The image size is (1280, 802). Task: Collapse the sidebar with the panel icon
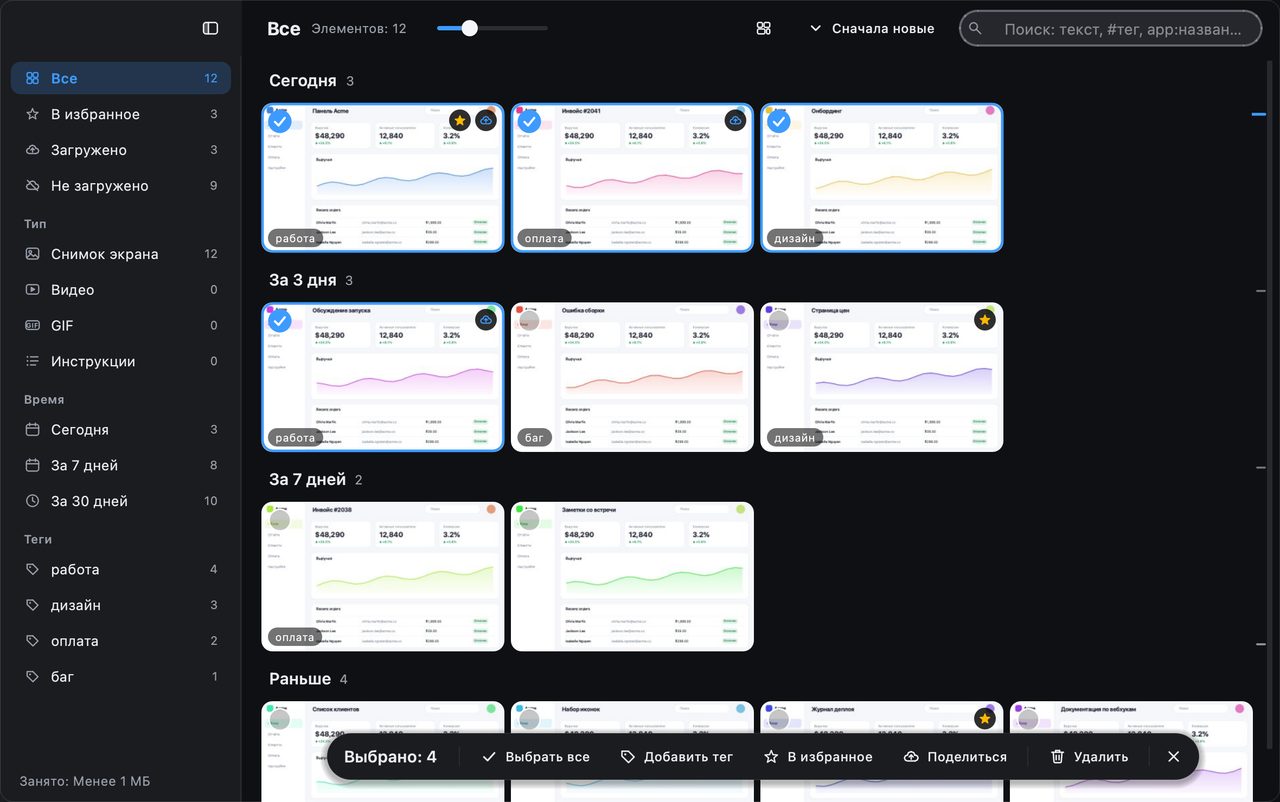(210, 28)
